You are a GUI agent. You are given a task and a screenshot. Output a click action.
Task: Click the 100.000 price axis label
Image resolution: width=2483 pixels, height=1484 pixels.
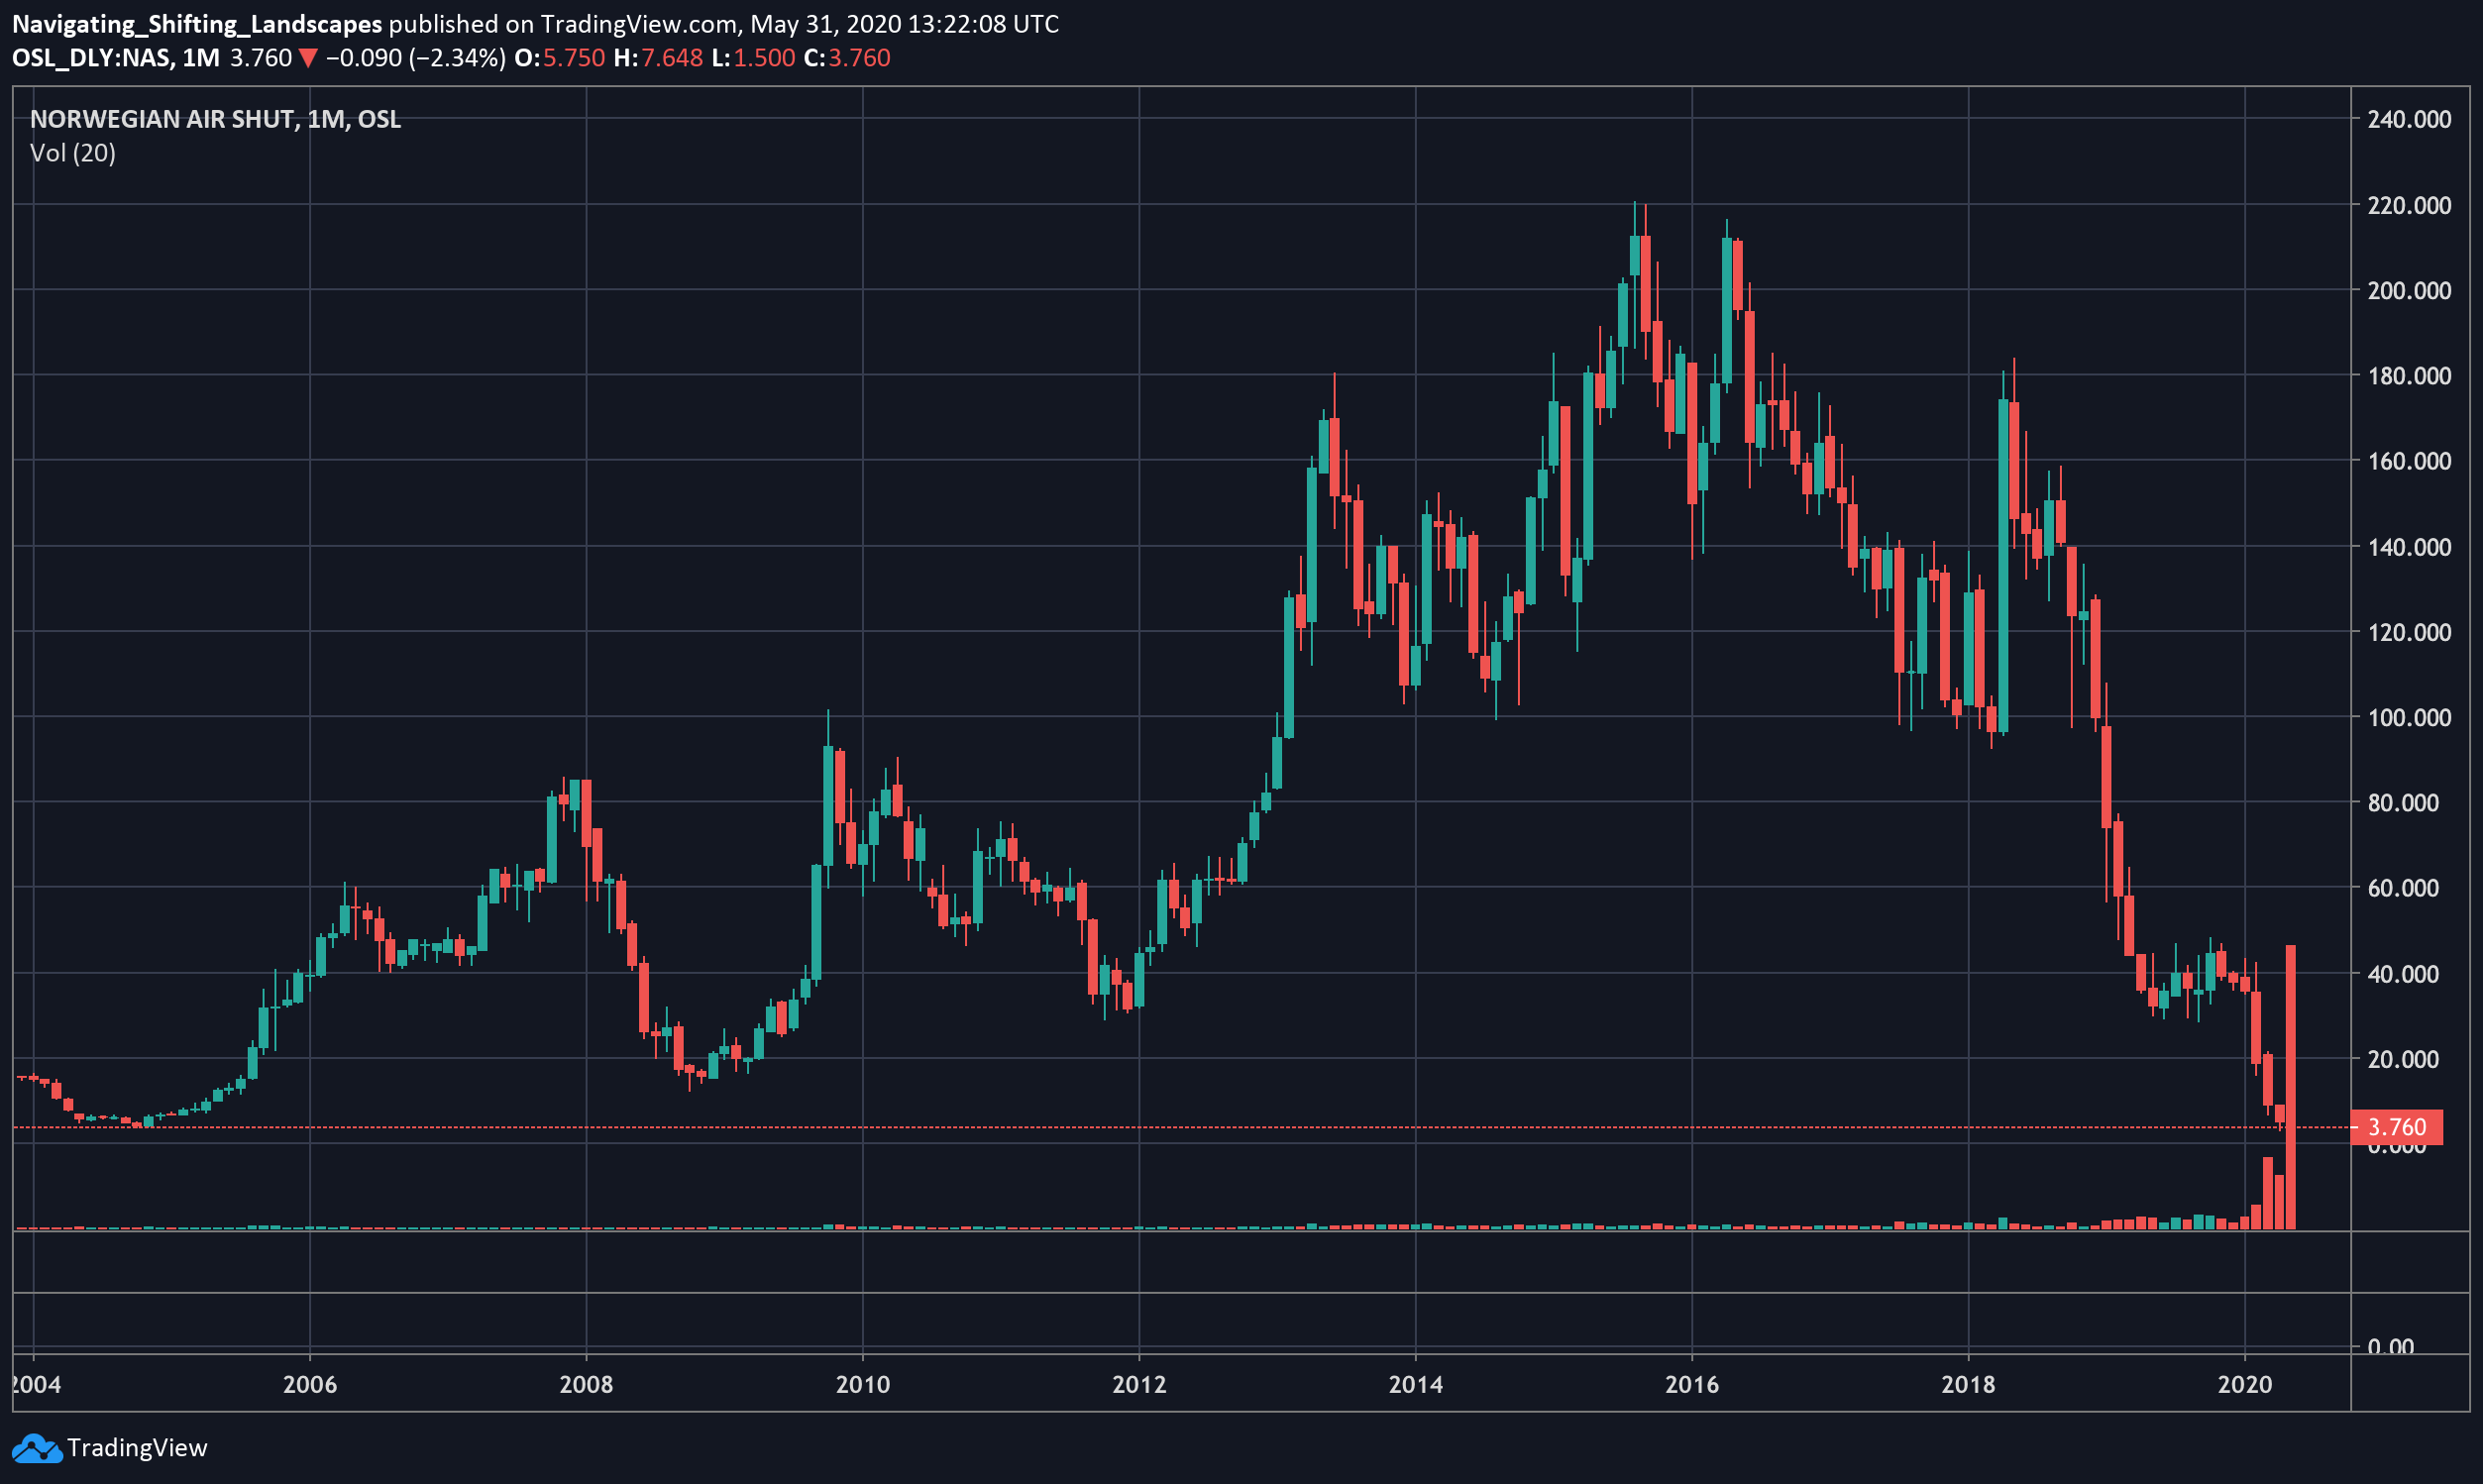click(x=2409, y=717)
